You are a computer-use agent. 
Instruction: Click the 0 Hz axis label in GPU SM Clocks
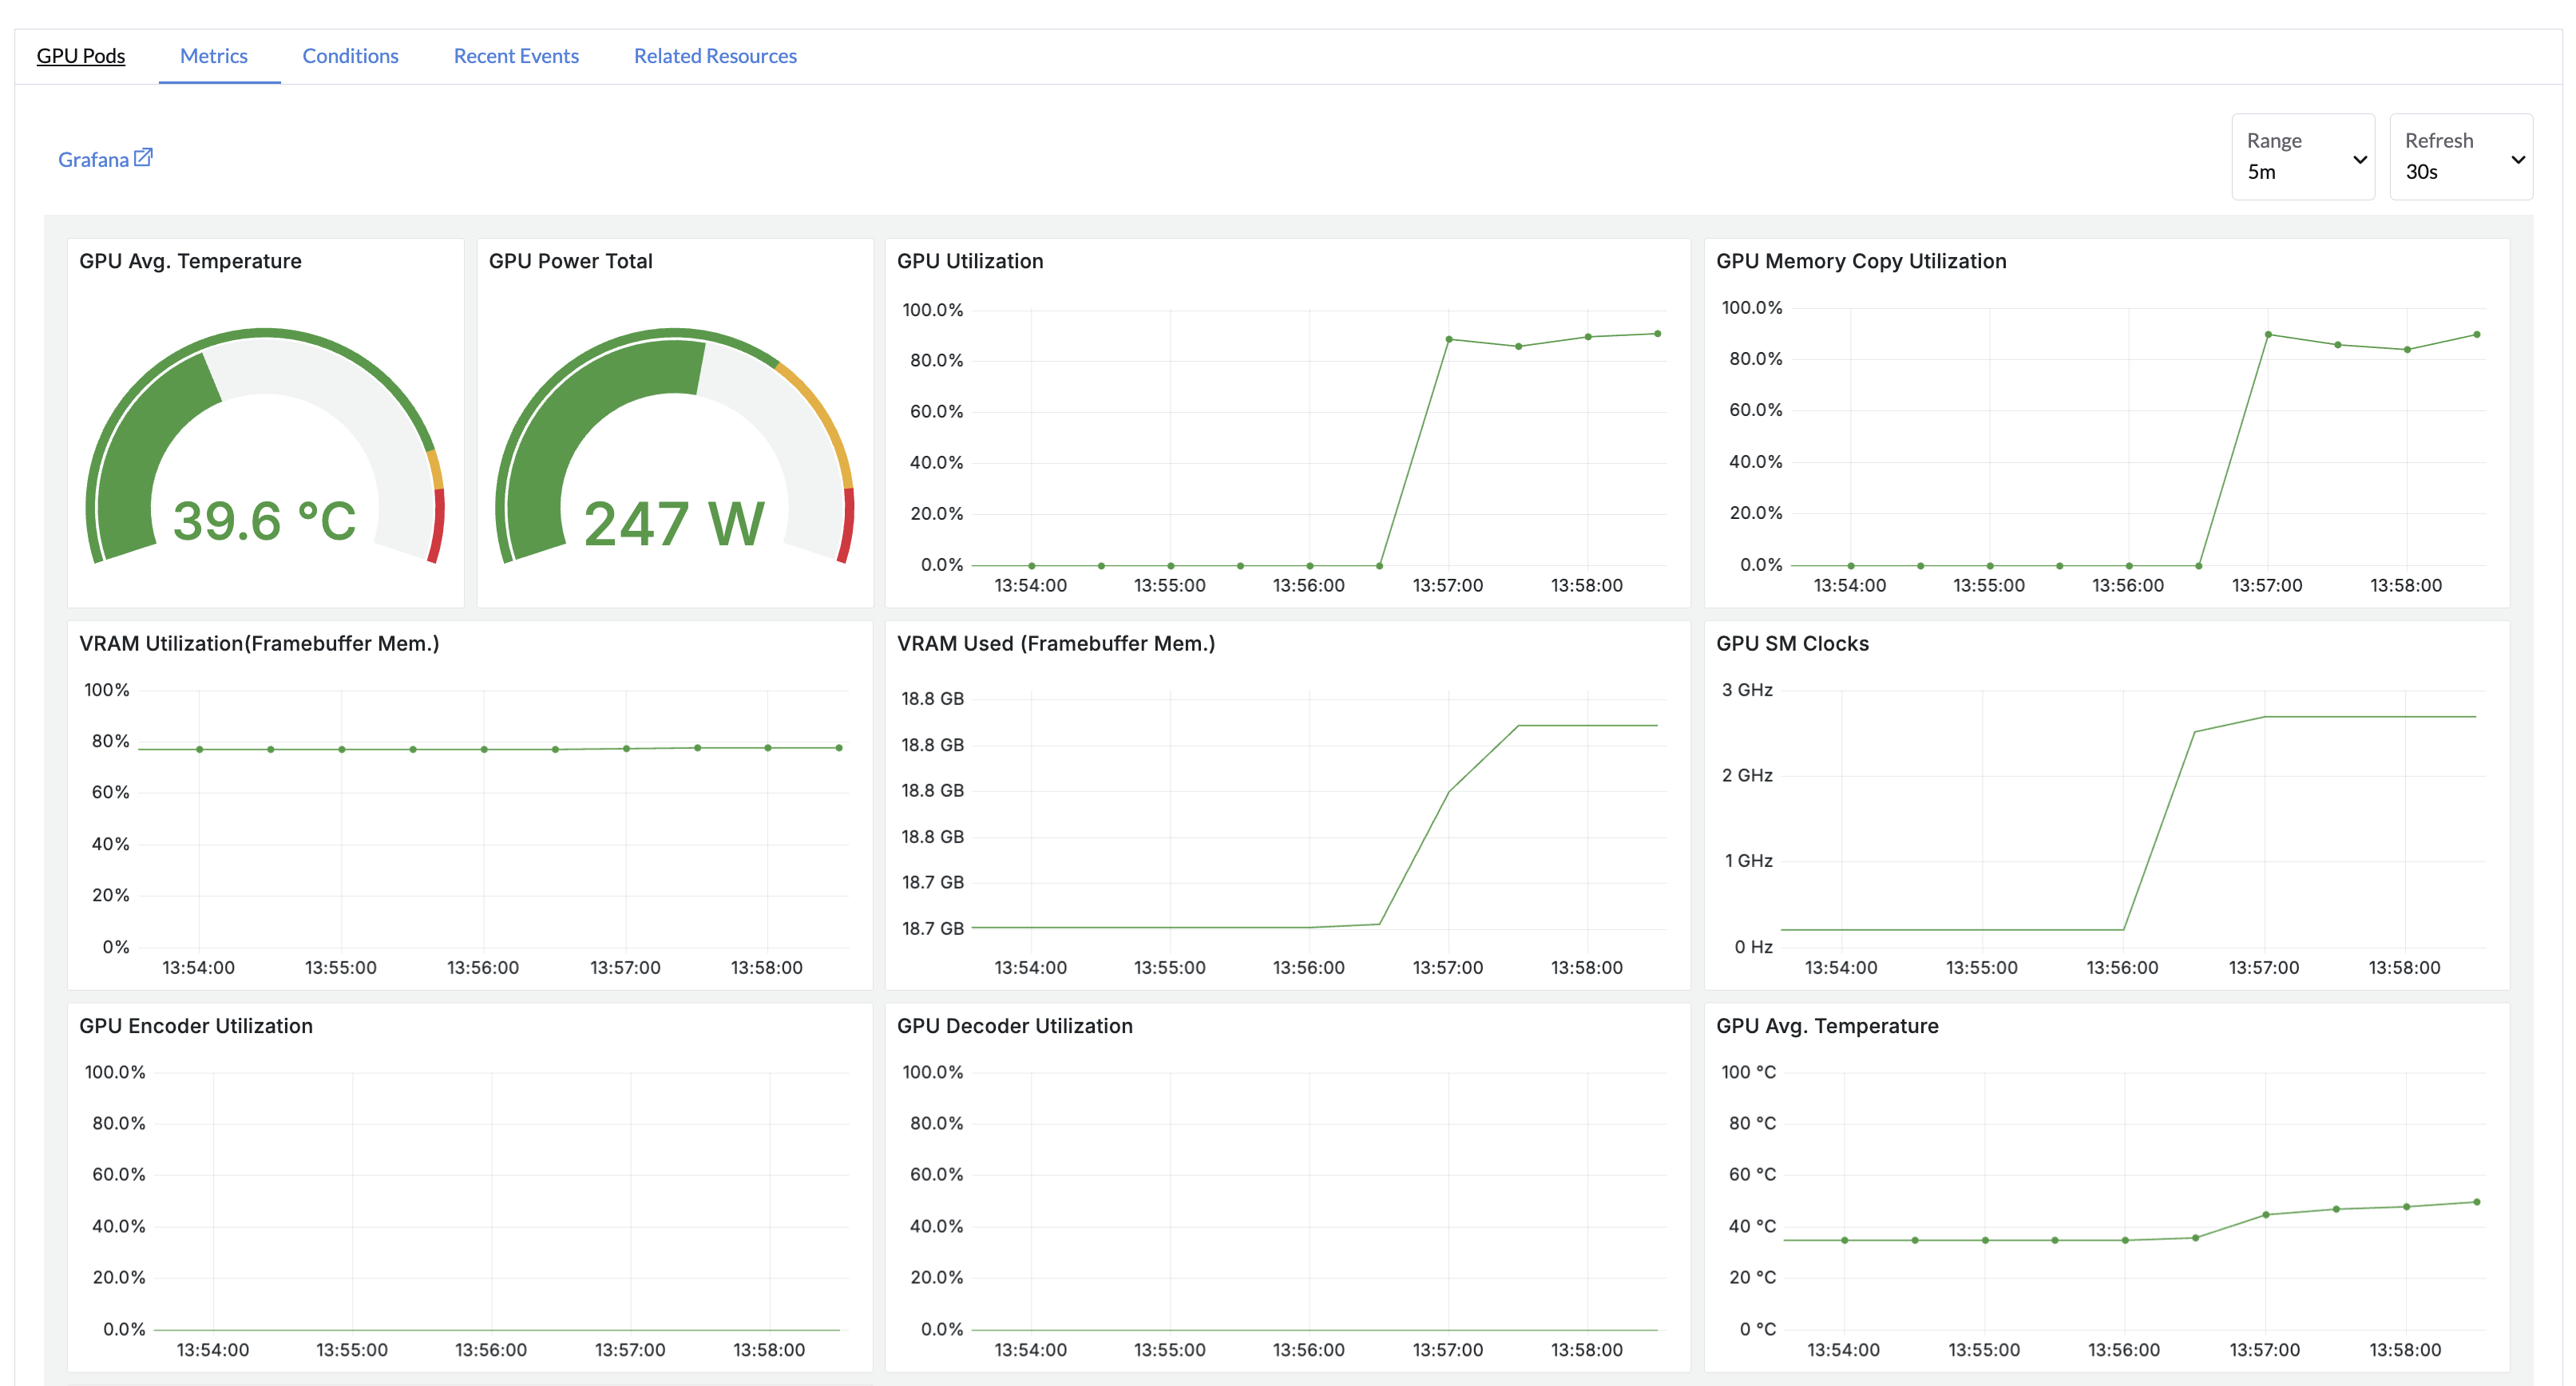coord(1753,947)
